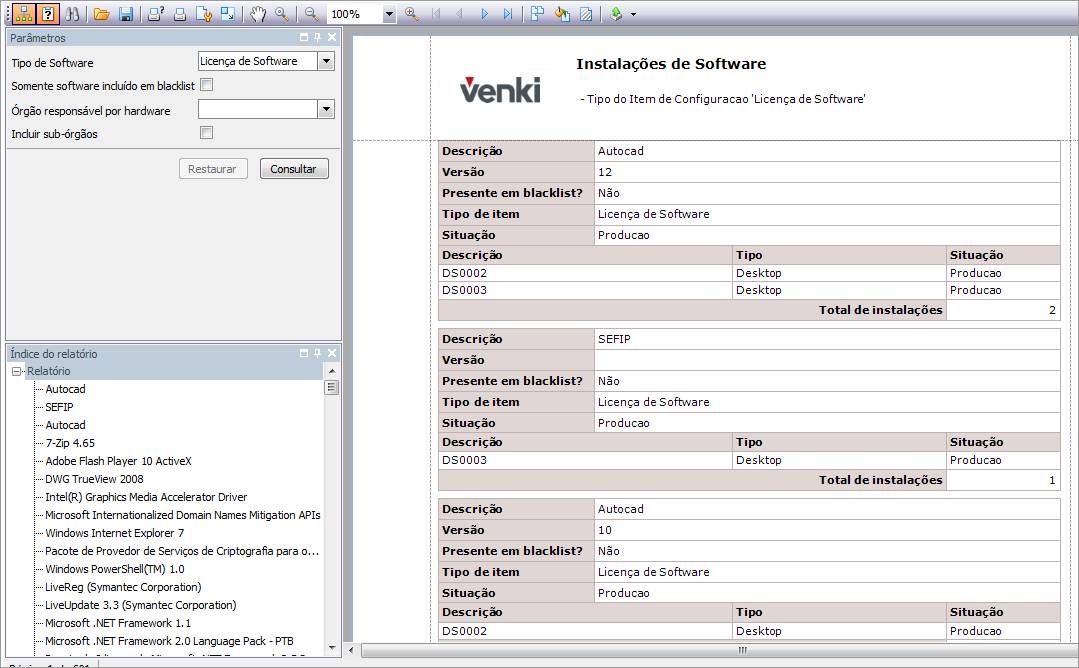Toggle the parameters panel question-mark icon

47,13
